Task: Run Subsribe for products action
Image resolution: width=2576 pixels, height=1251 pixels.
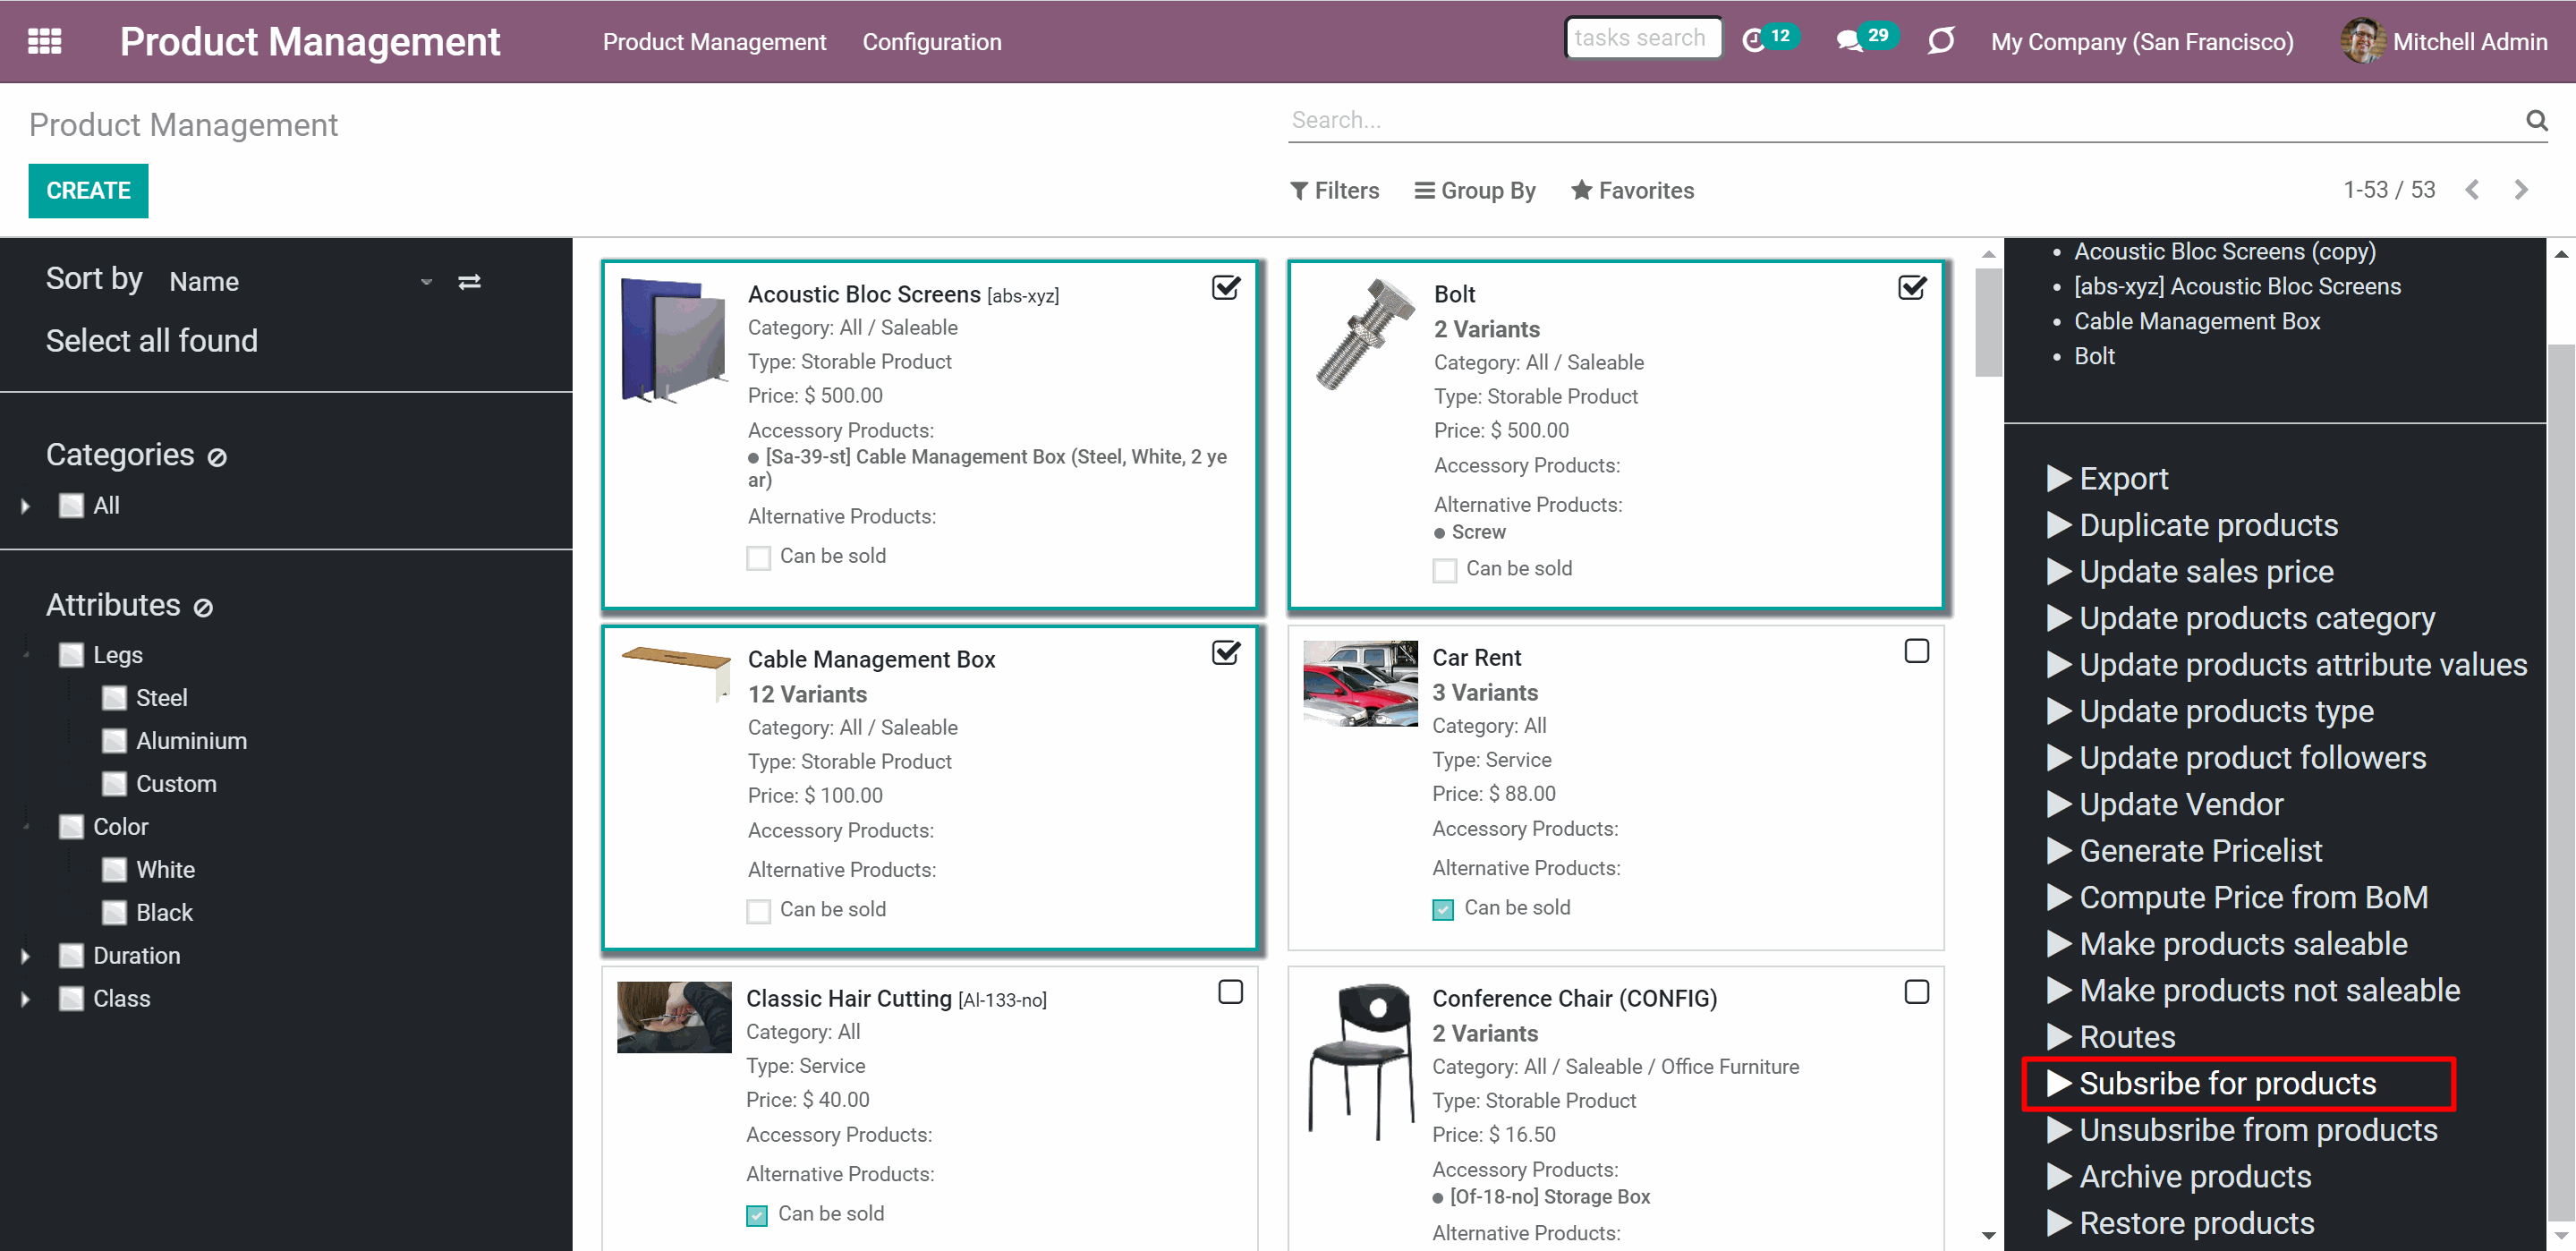Action: pos(2211,1083)
